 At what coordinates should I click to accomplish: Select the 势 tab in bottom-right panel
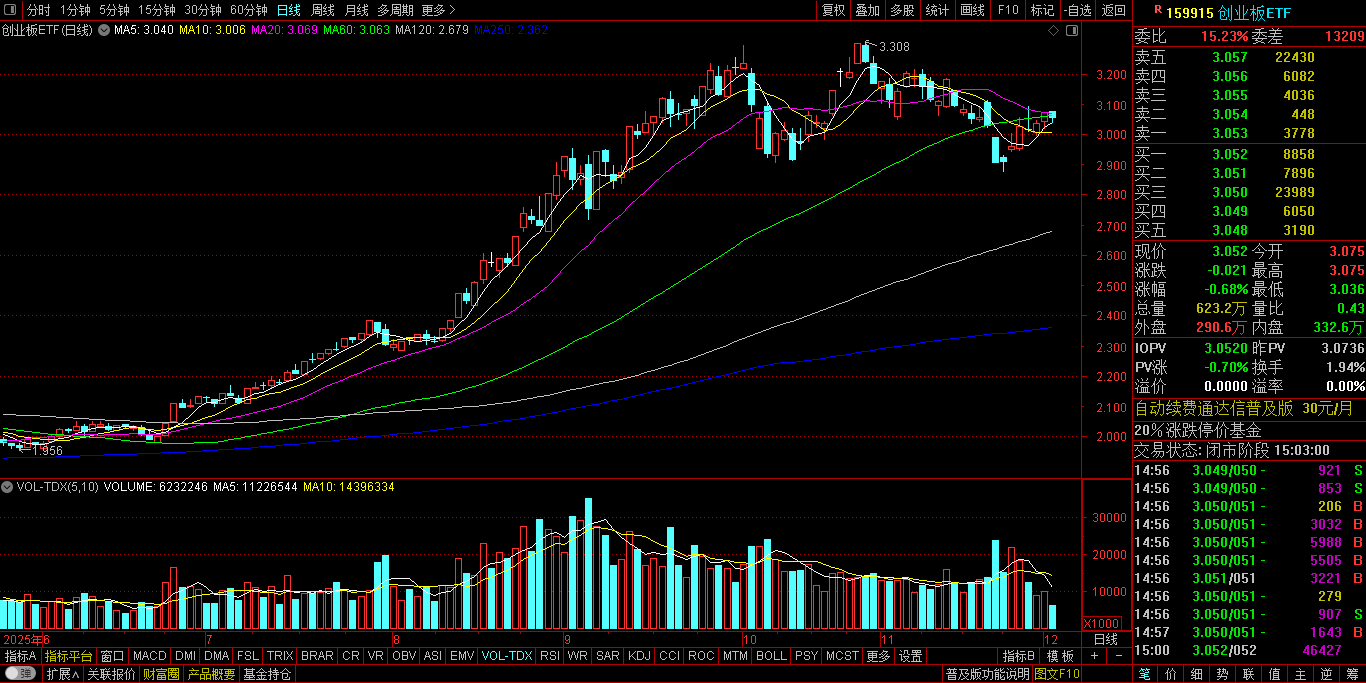point(1222,674)
